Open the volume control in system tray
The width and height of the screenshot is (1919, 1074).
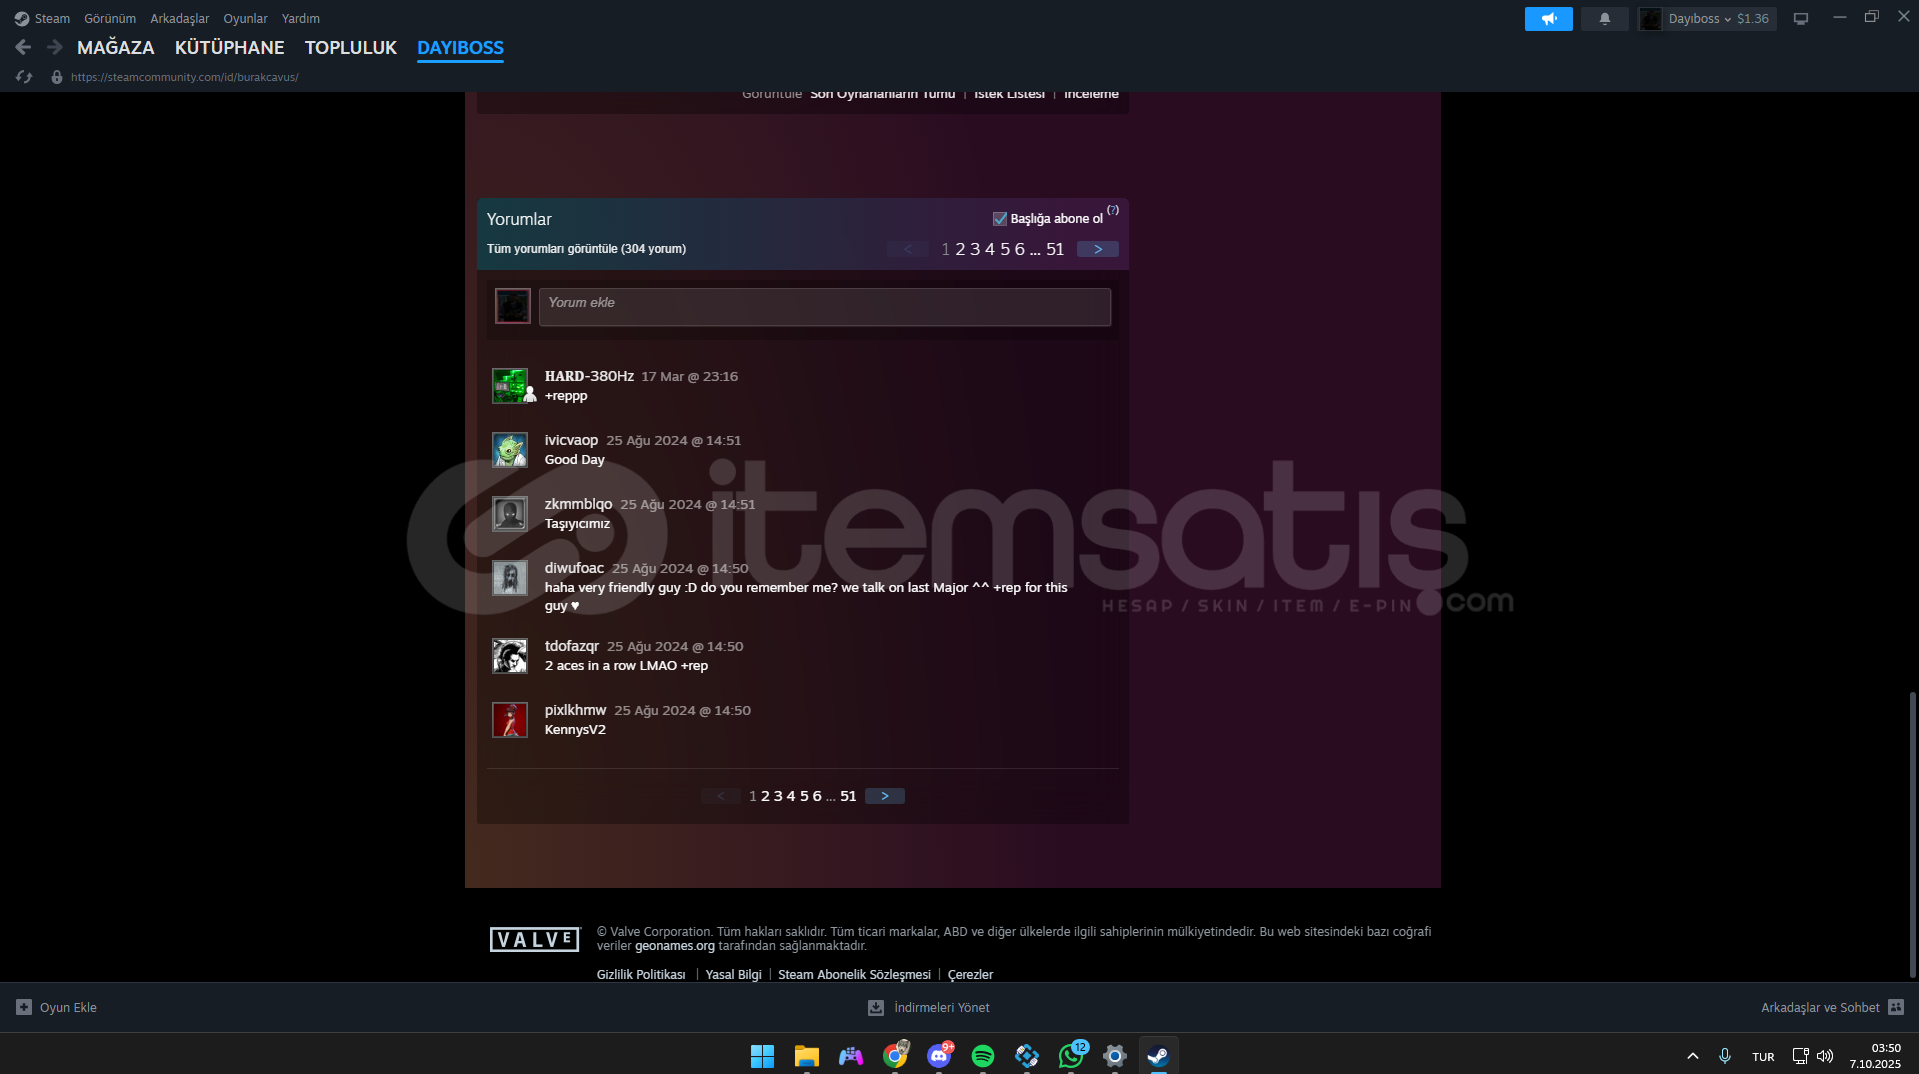(x=1825, y=1056)
